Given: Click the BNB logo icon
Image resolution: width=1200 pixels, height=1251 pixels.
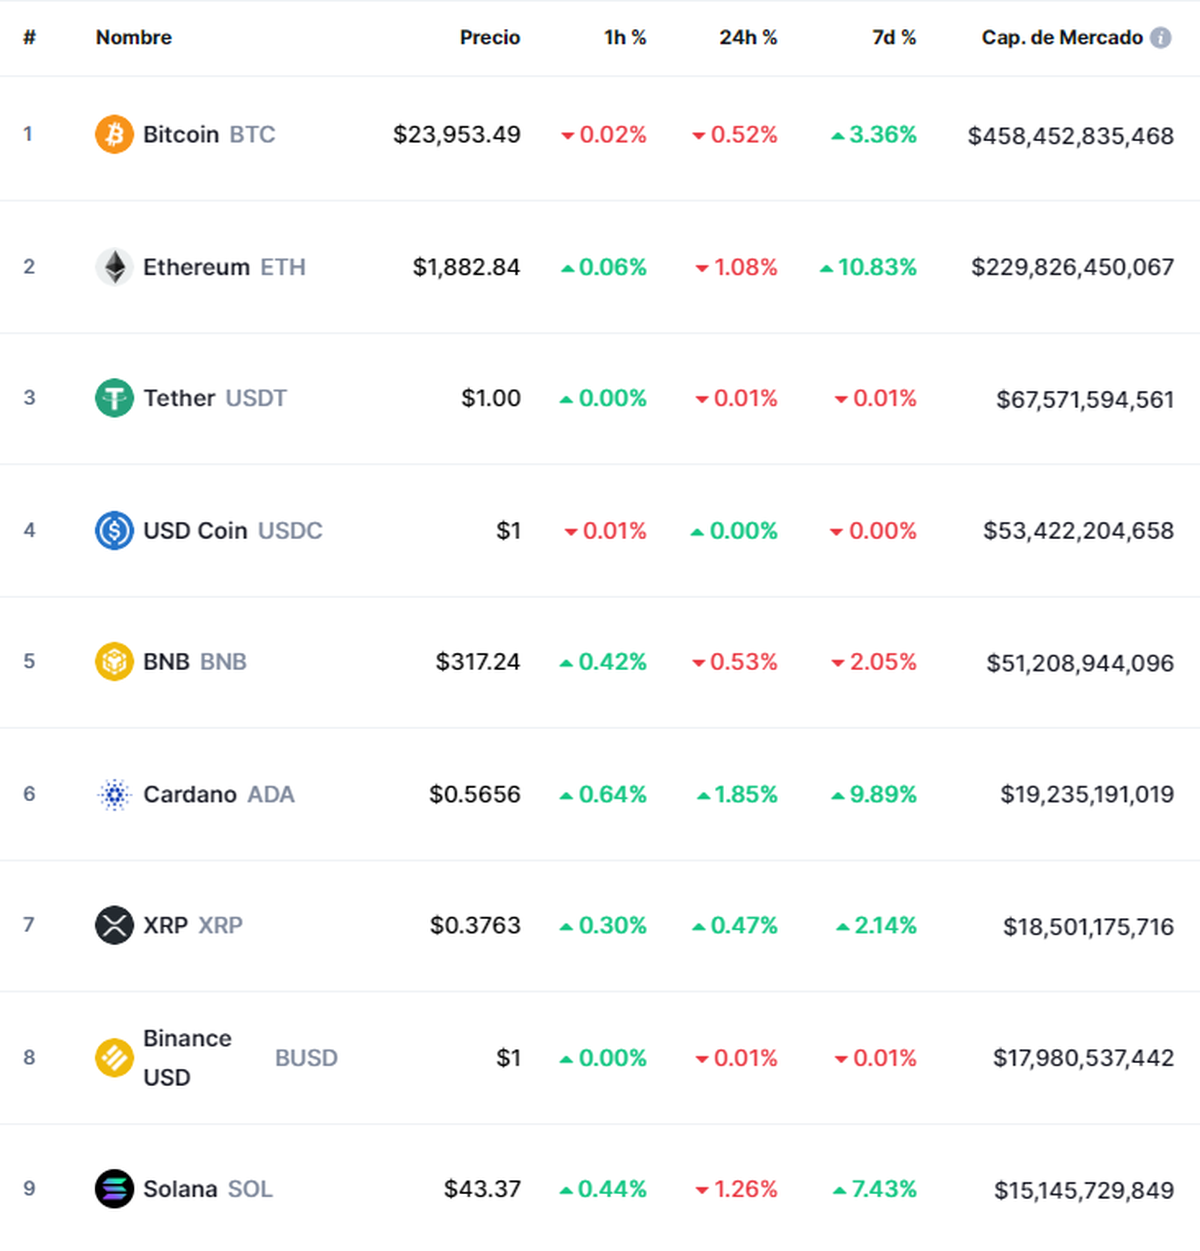Looking at the screenshot, I should pos(114,661).
